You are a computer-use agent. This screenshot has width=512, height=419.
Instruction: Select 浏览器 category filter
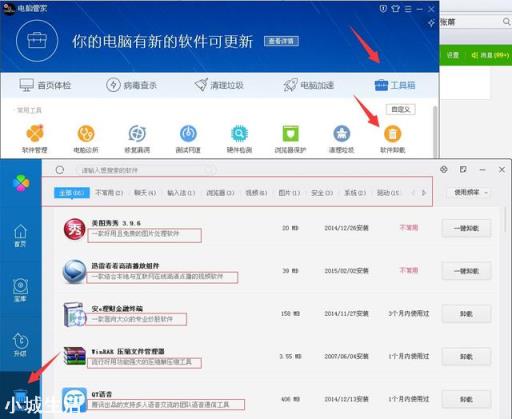220,193
